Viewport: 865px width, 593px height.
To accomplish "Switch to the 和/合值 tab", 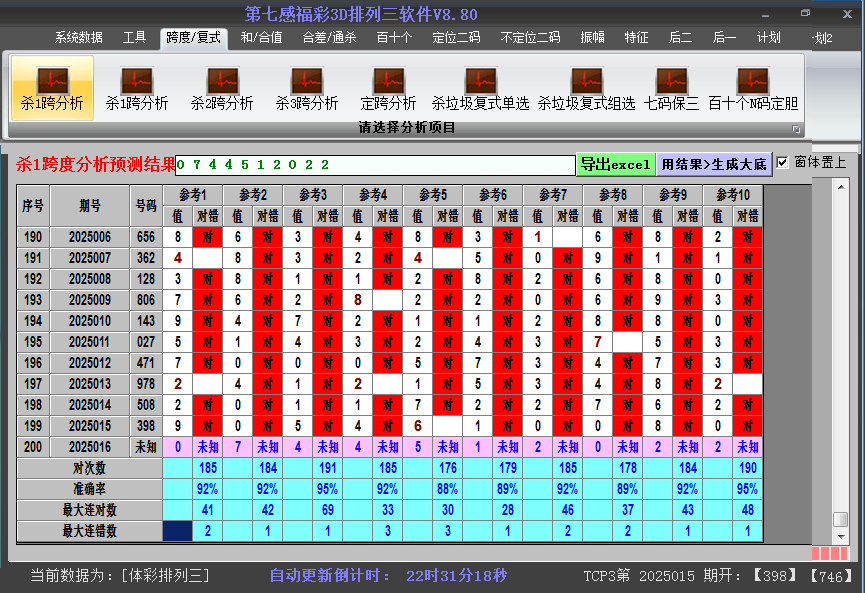I will tap(261, 38).
